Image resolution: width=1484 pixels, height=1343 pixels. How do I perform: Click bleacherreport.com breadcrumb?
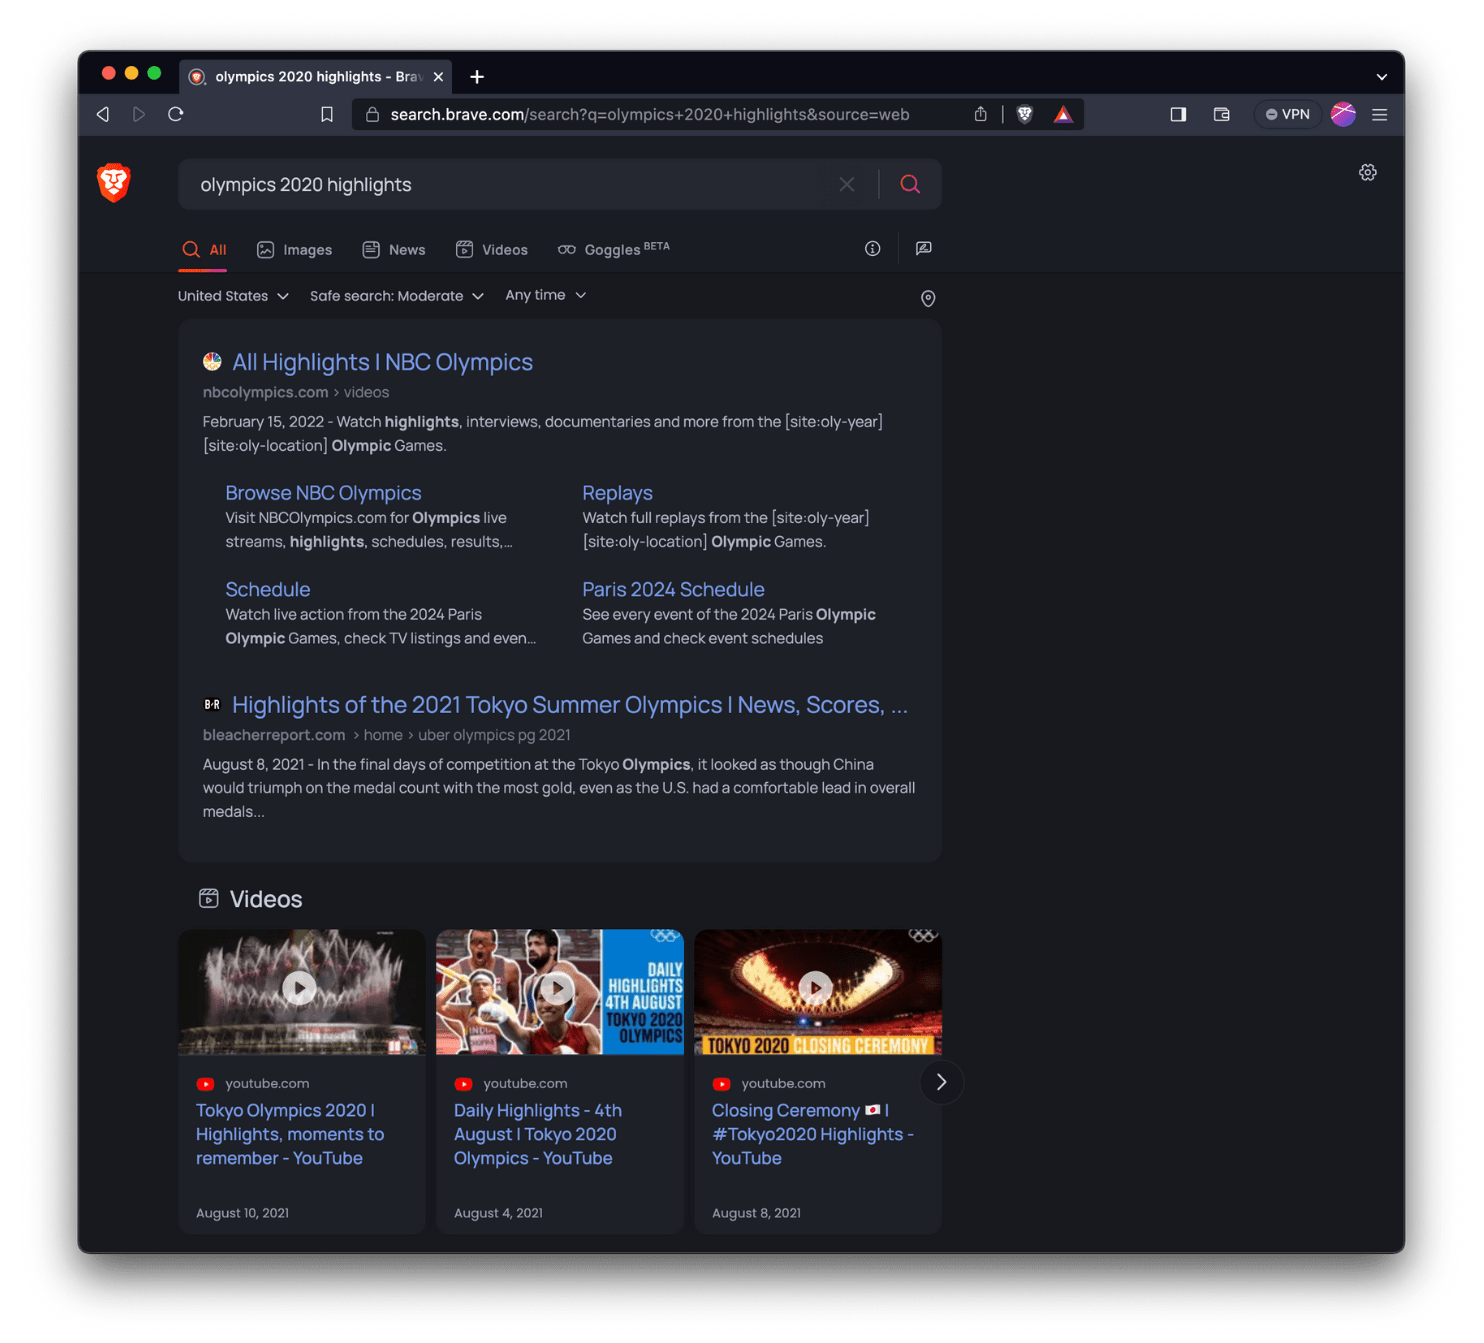pyautogui.click(x=274, y=735)
